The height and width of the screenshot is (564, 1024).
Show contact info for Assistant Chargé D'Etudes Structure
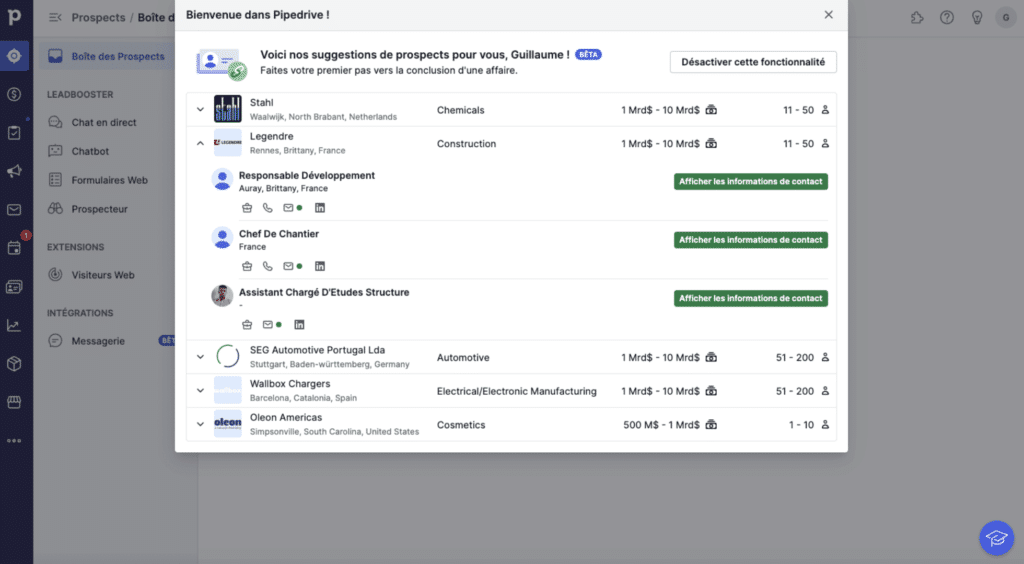[x=750, y=298]
